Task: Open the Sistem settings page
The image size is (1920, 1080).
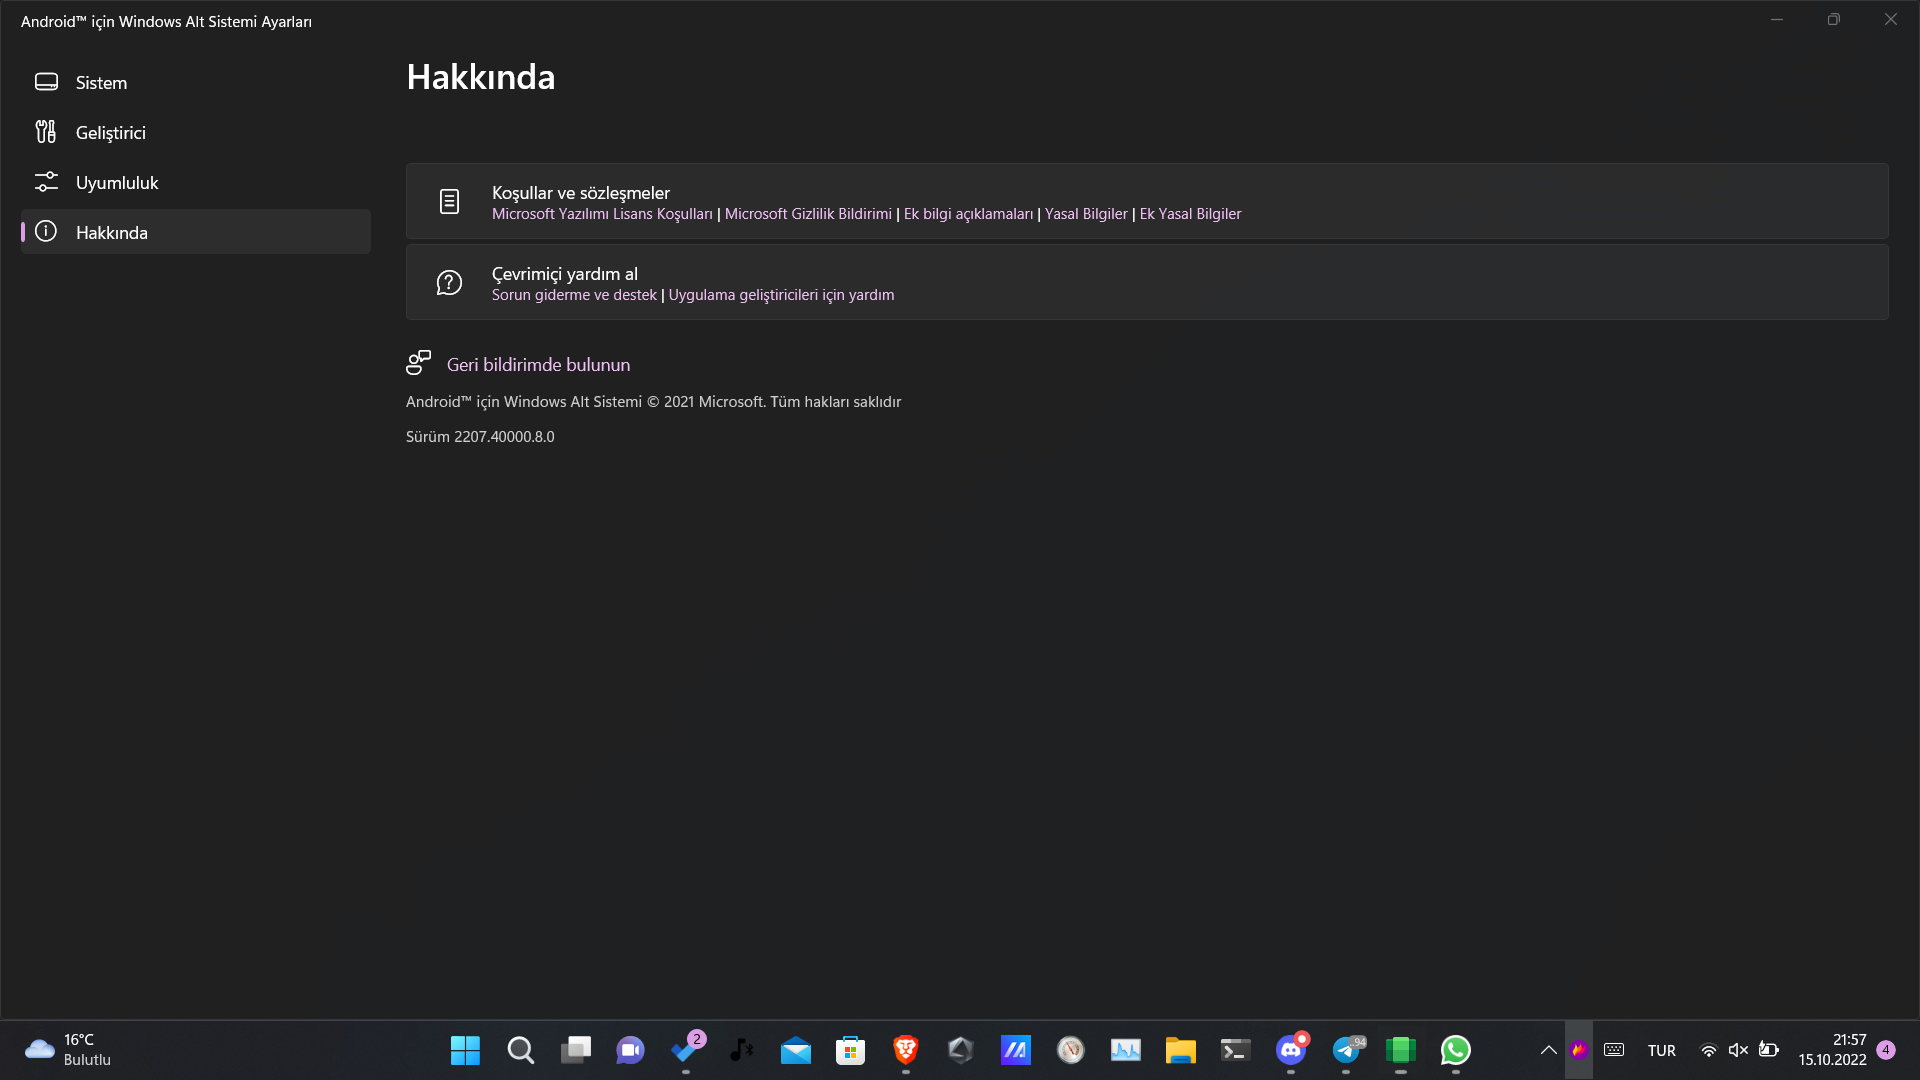Action: coord(101,83)
